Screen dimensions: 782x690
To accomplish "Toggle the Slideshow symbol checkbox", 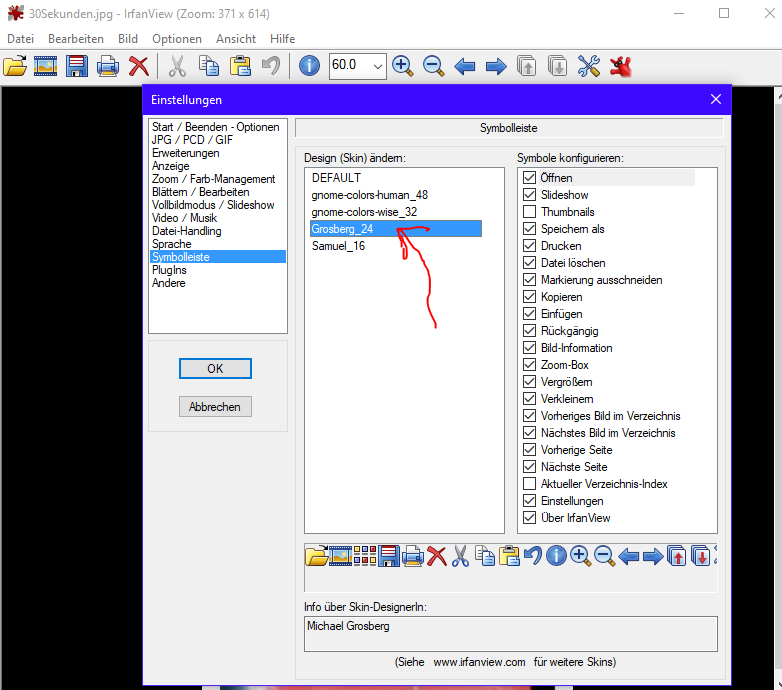I will pos(529,194).
